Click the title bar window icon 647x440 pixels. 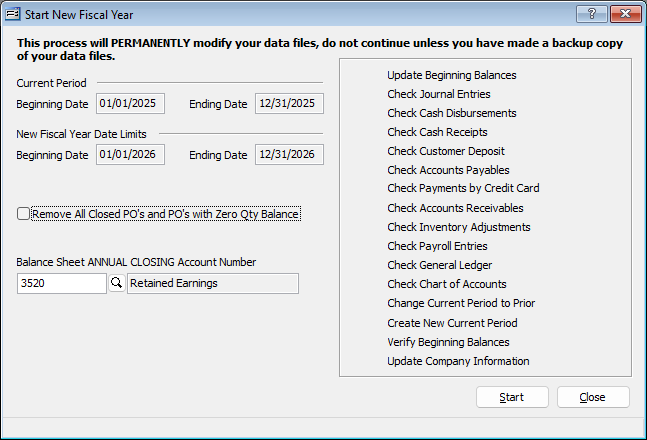click(x=12, y=14)
